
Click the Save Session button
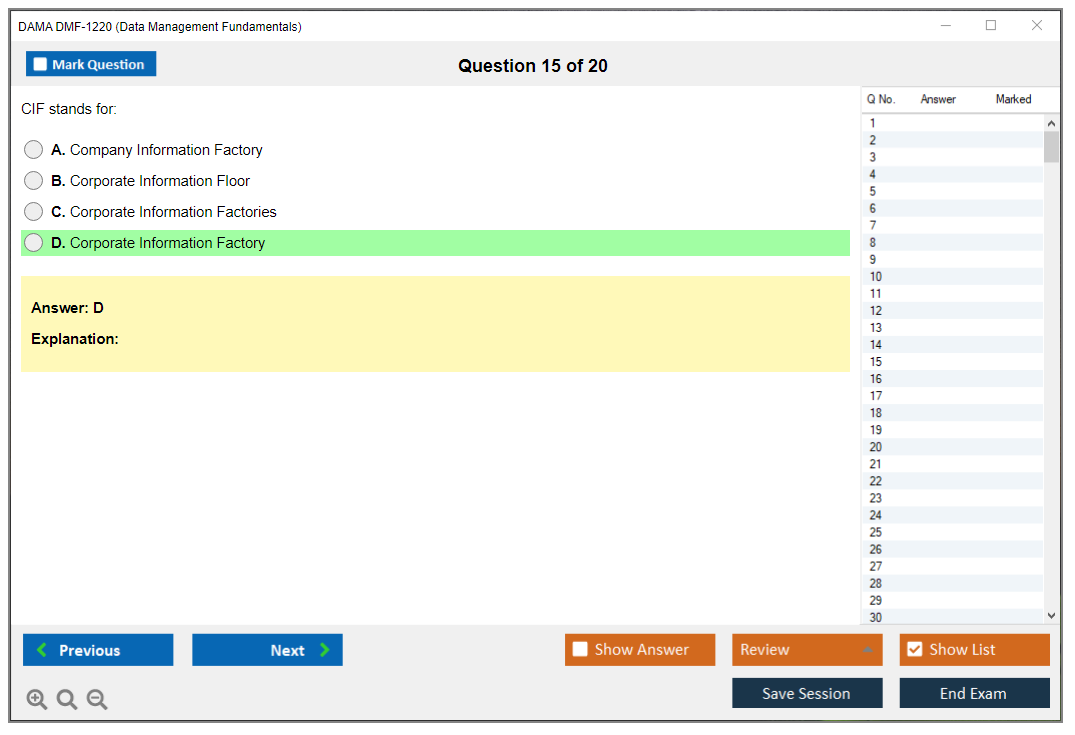click(806, 693)
